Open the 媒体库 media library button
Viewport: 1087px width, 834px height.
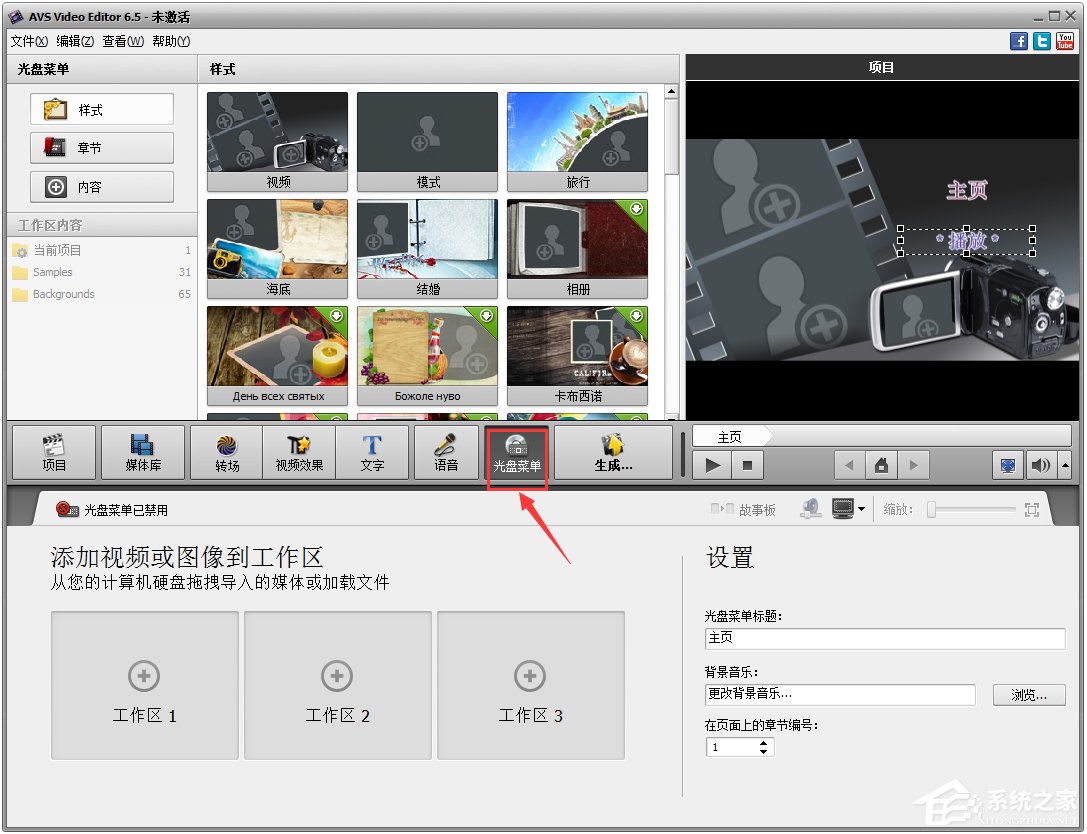[143, 452]
